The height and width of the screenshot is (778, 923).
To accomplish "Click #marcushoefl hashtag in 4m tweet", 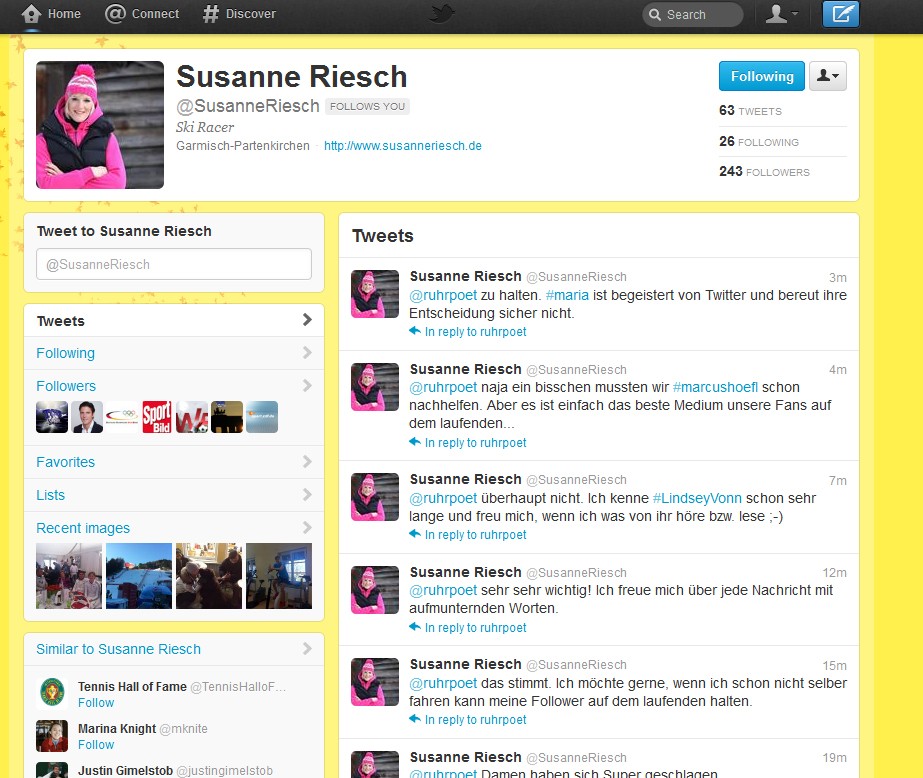I will [x=715, y=387].
